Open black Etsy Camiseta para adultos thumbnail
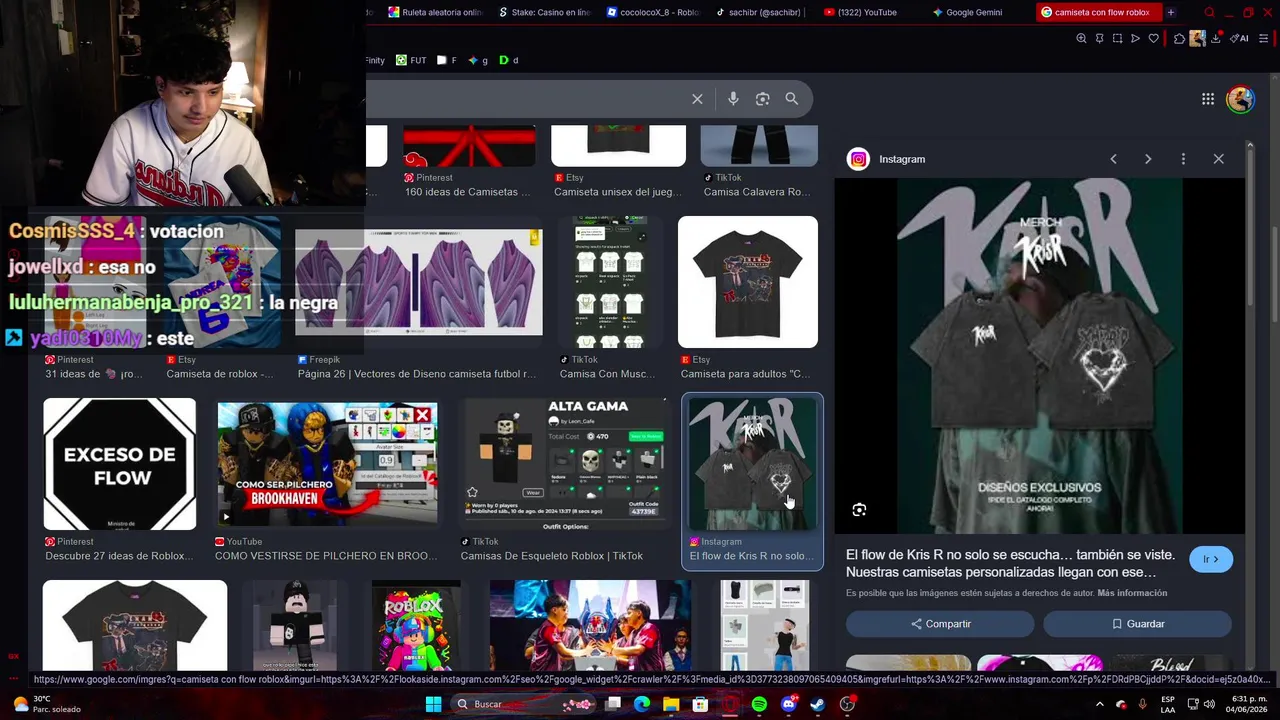 748,282
